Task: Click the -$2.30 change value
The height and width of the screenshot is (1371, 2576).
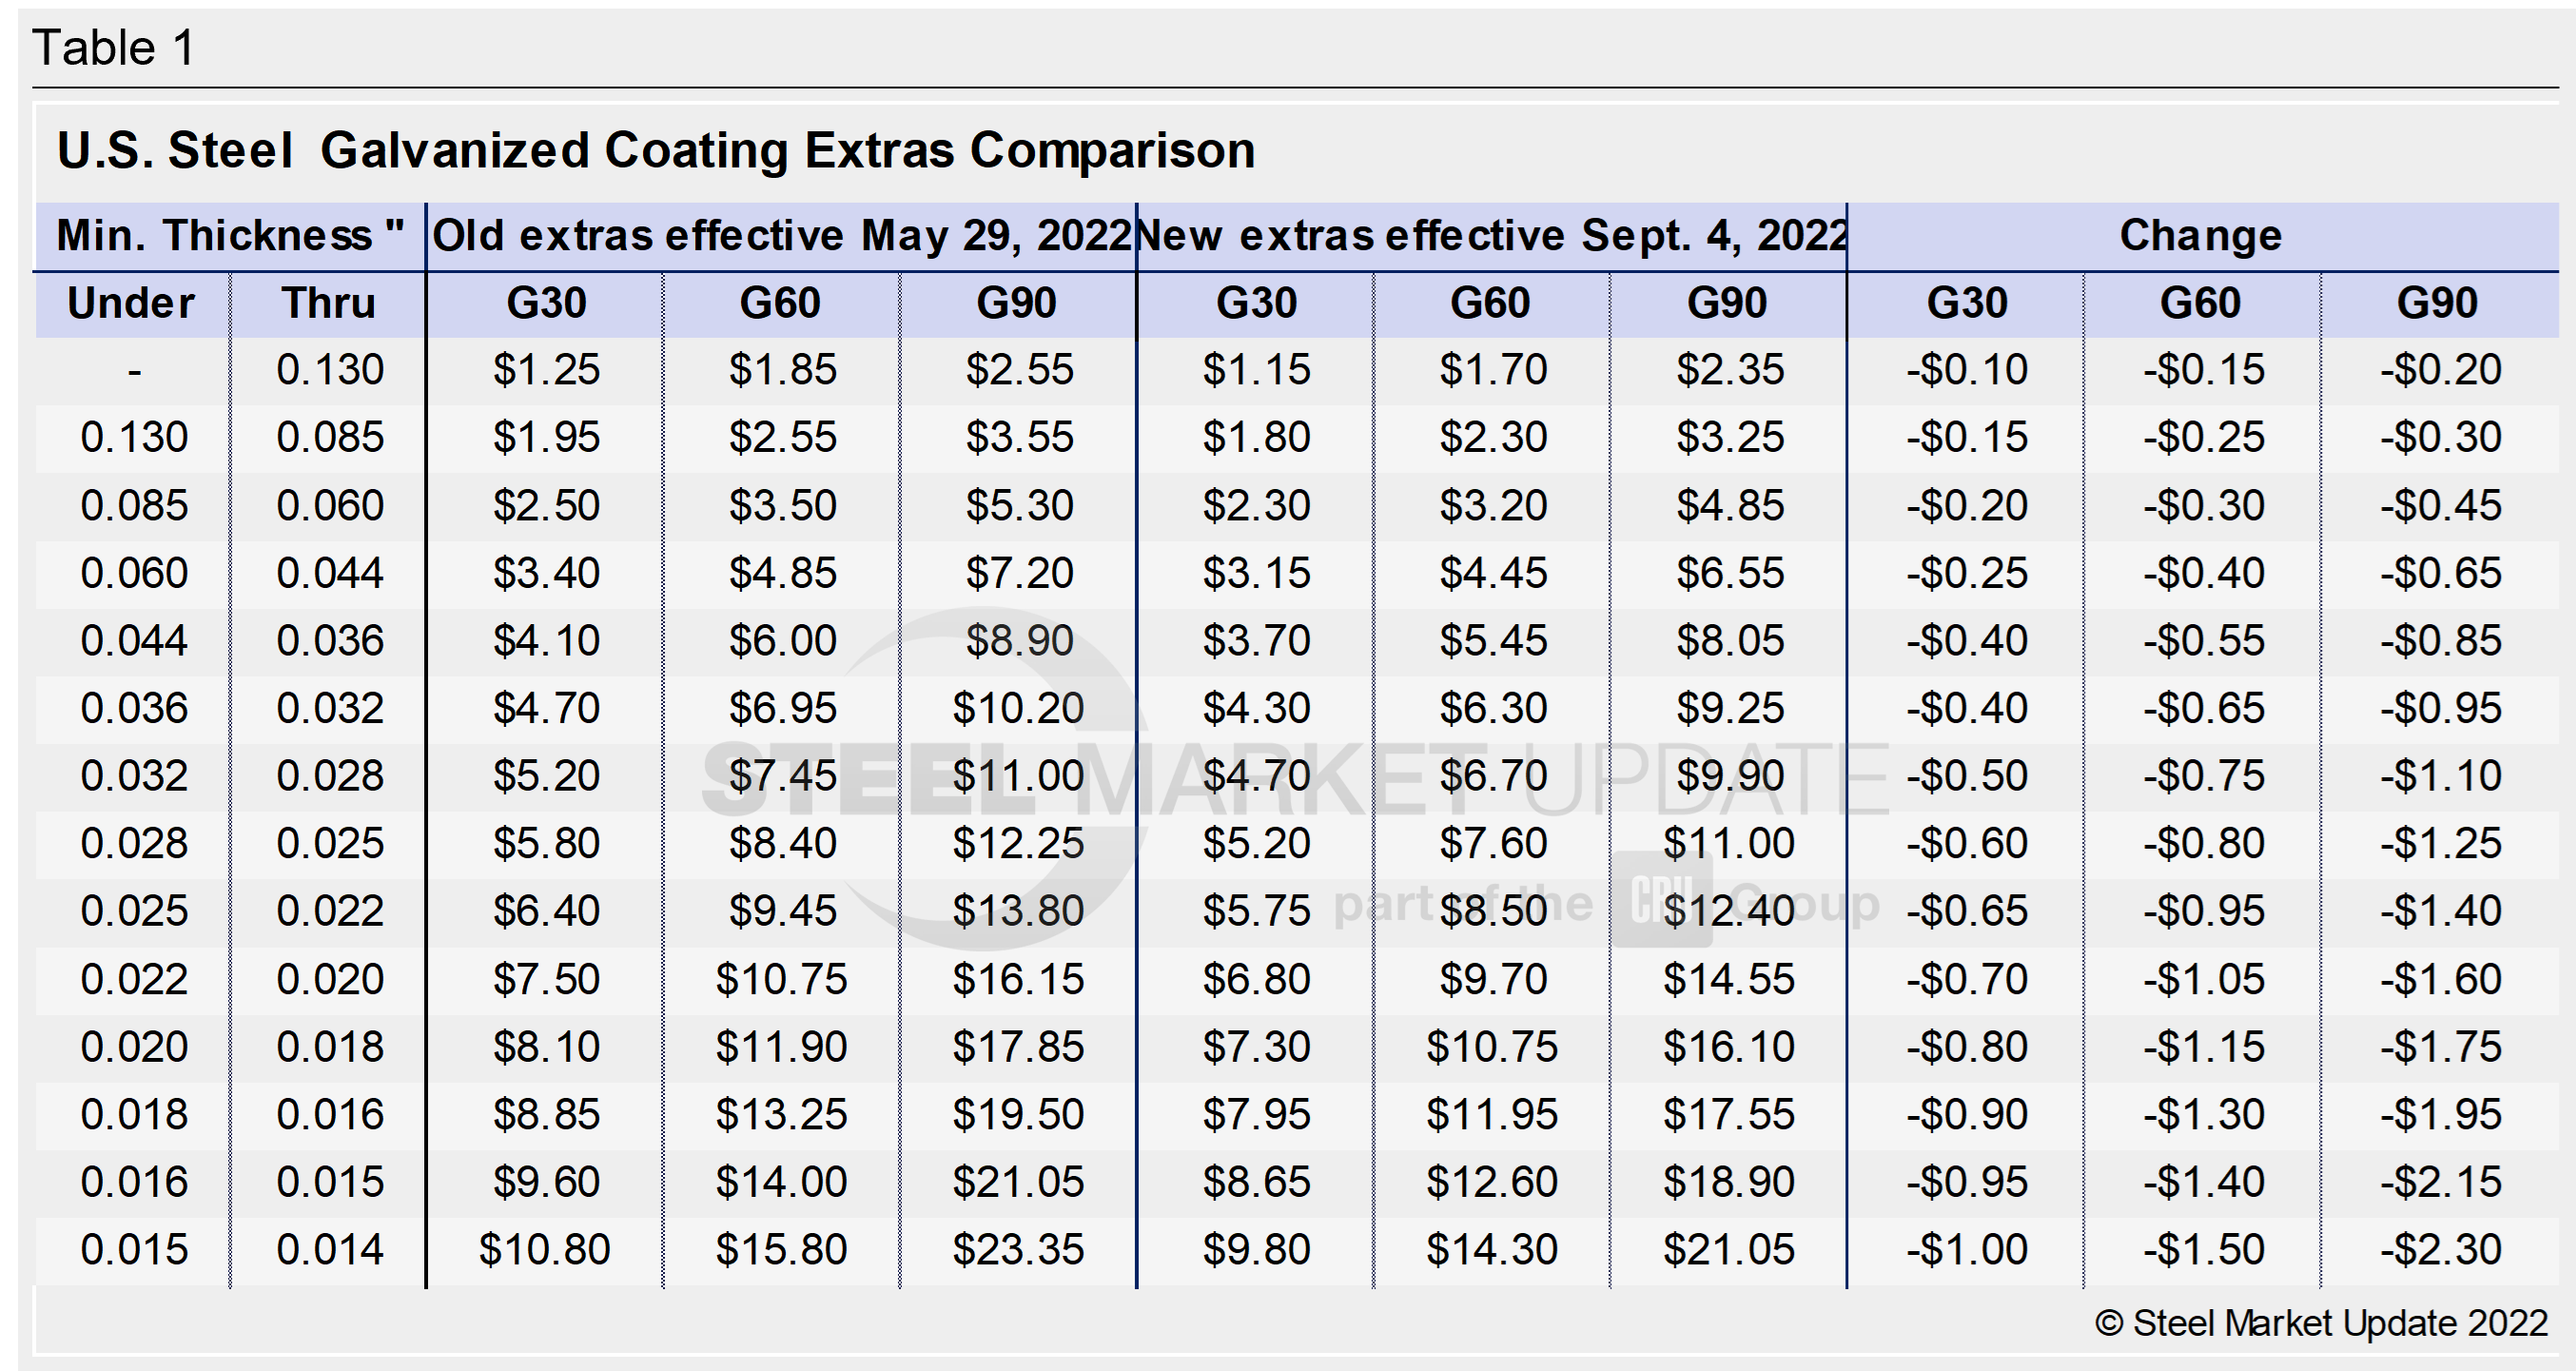Action: coord(2440,1250)
